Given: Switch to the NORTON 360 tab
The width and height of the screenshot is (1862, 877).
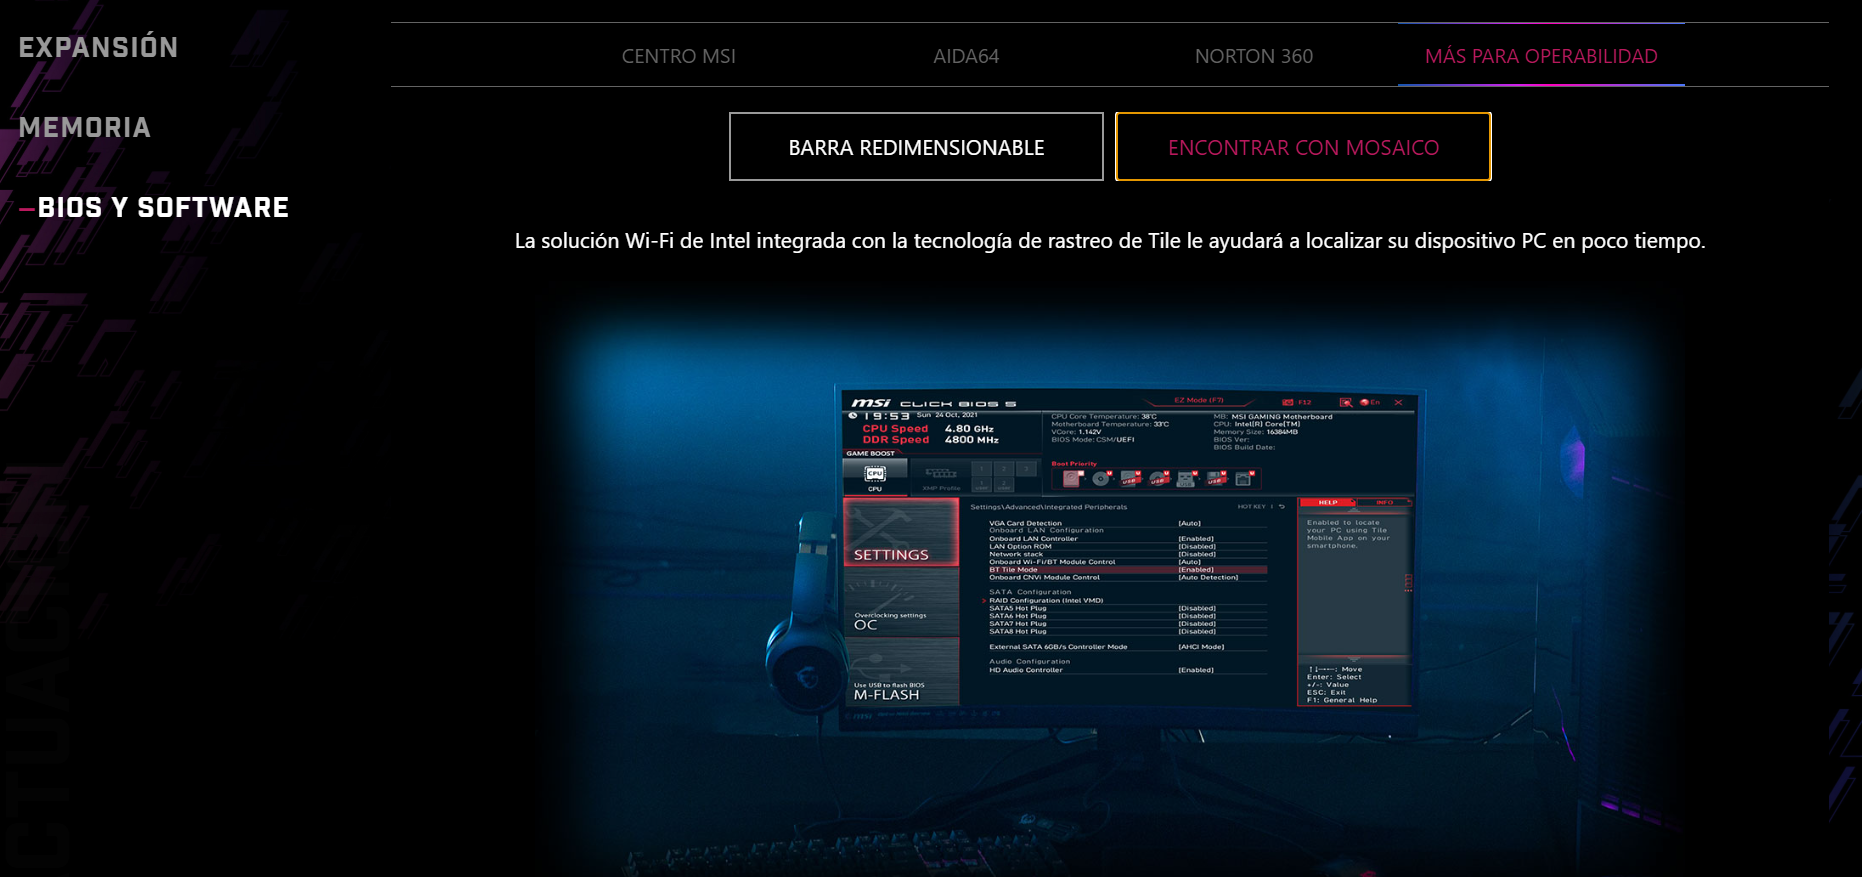Looking at the screenshot, I should coord(1253,56).
